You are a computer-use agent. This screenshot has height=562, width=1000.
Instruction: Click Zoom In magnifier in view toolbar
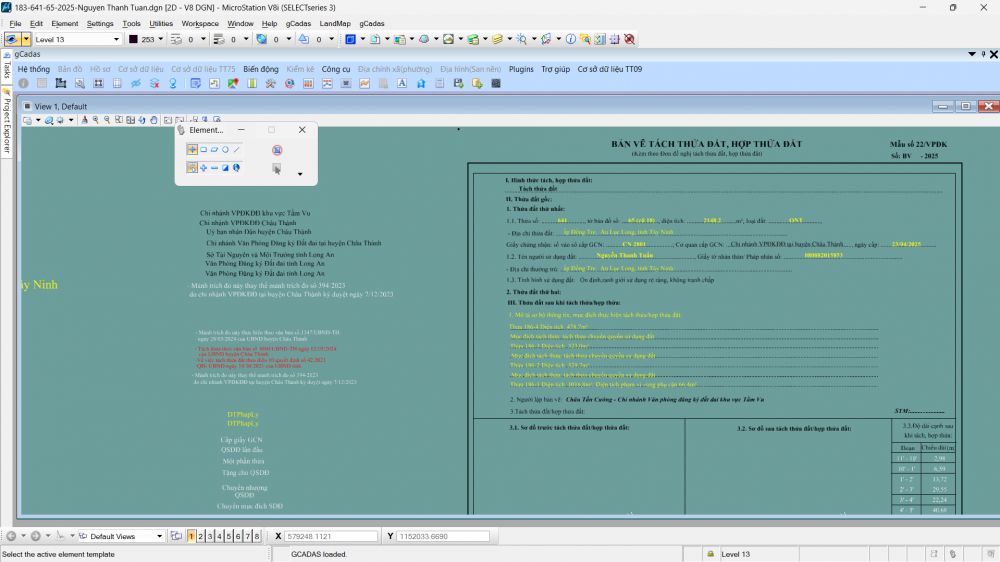95,120
